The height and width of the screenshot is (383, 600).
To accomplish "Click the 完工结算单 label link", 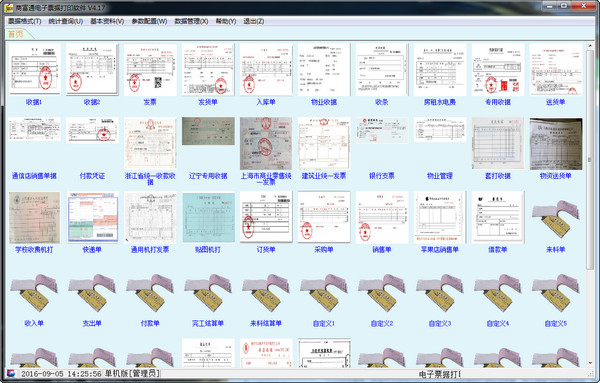I will point(208,324).
